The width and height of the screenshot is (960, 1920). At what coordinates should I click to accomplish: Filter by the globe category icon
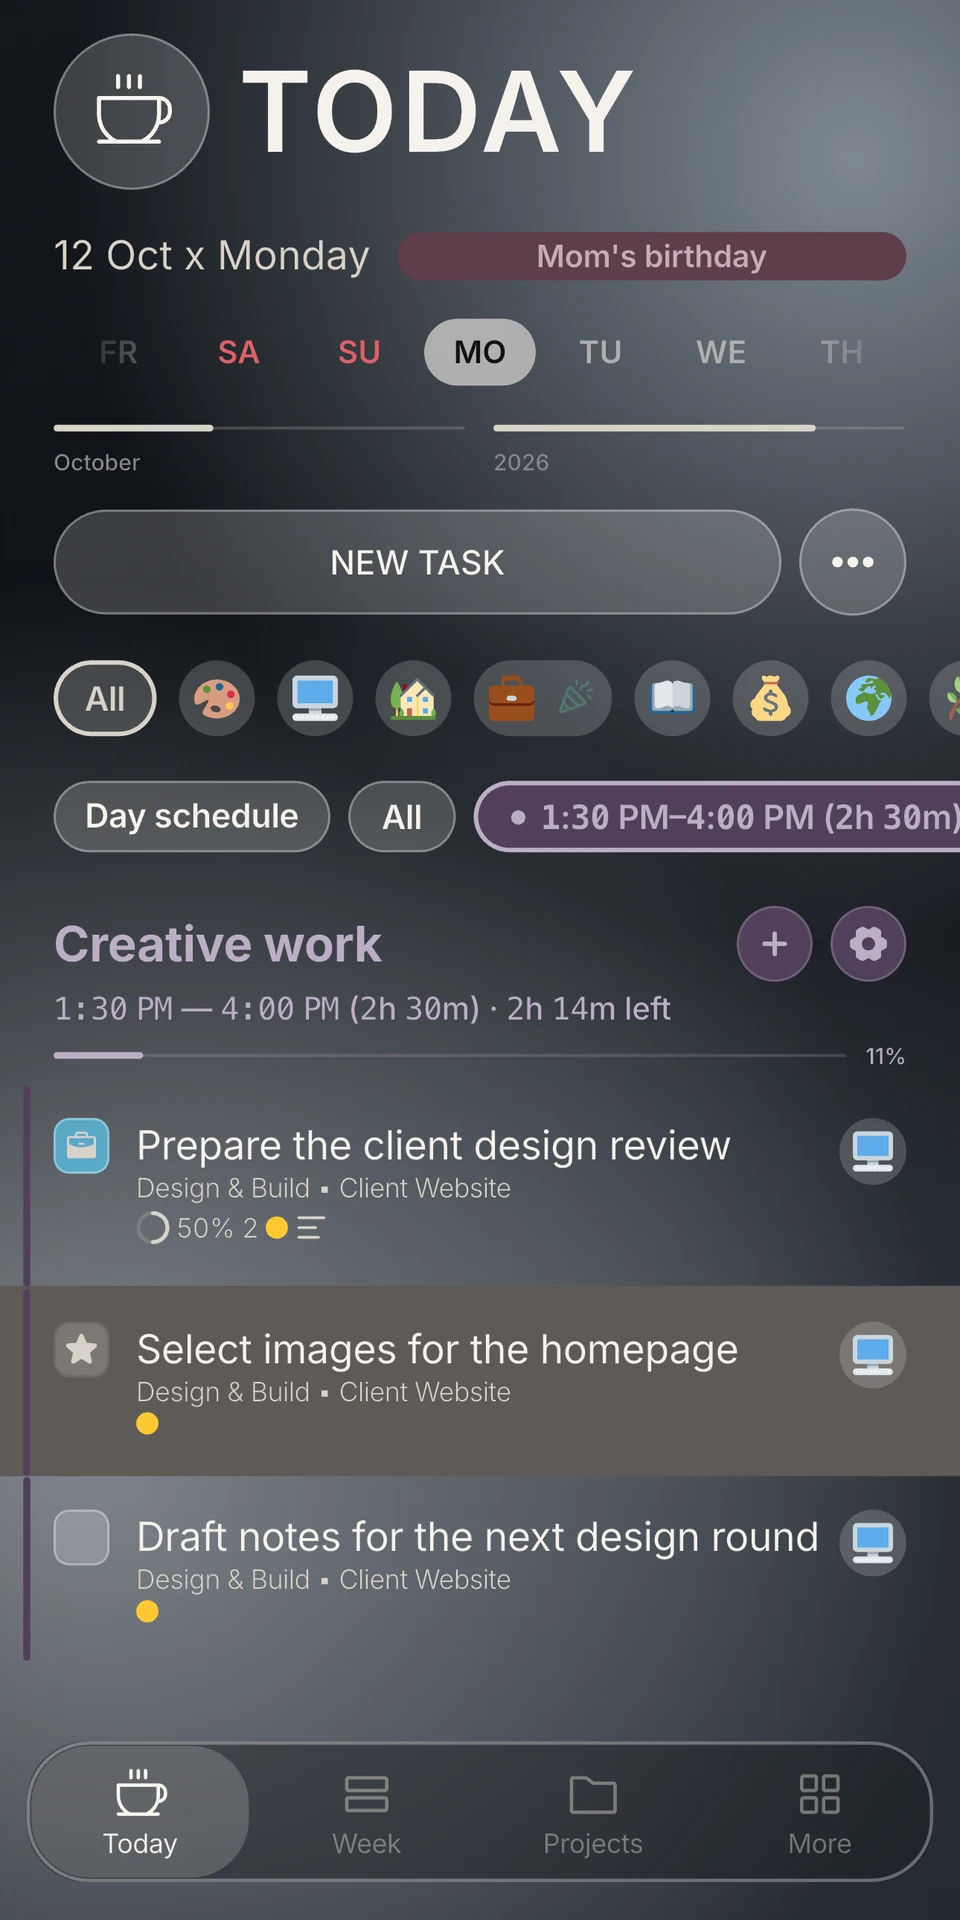[869, 698]
